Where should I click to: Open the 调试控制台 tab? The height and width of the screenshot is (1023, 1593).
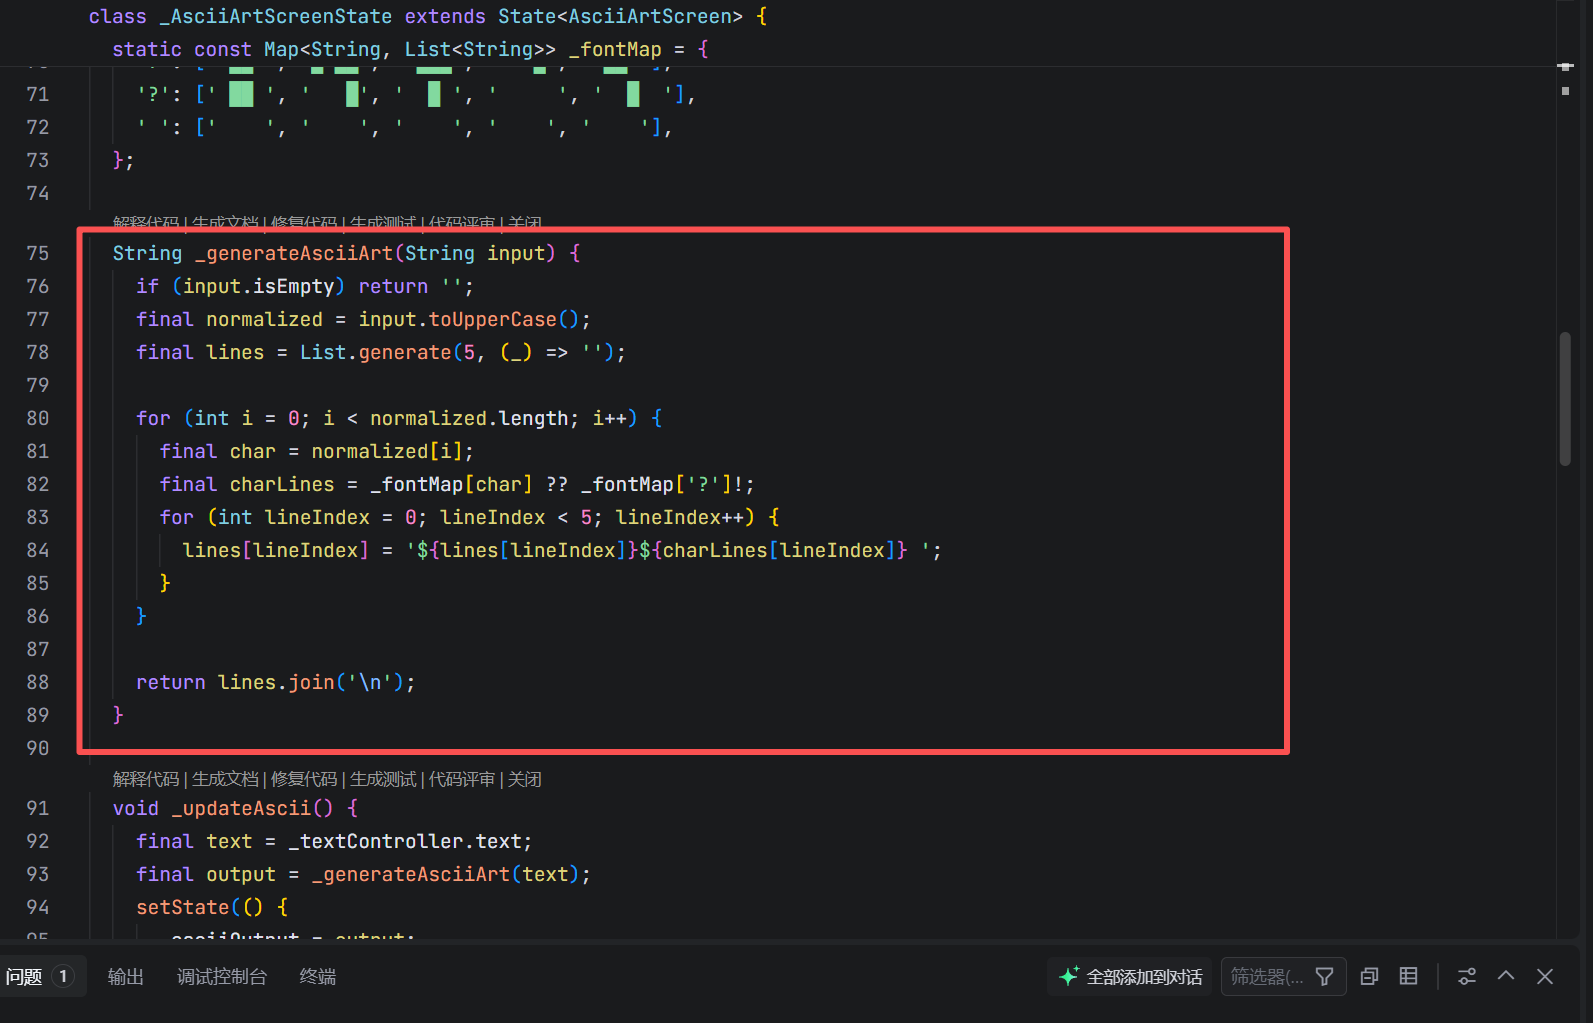[x=222, y=977]
